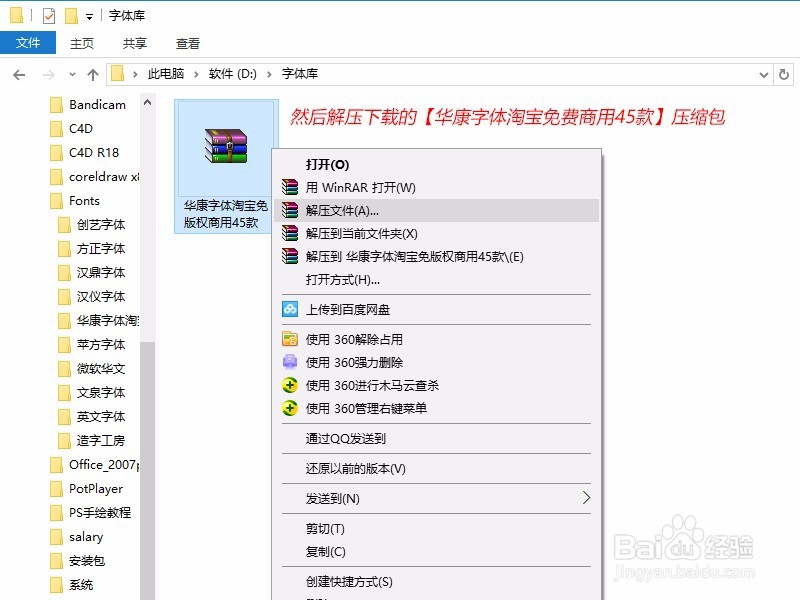Select 解压到当前文件夹(X) menu entry
Viewport: 800px width, 600px height.
(437, 233)
